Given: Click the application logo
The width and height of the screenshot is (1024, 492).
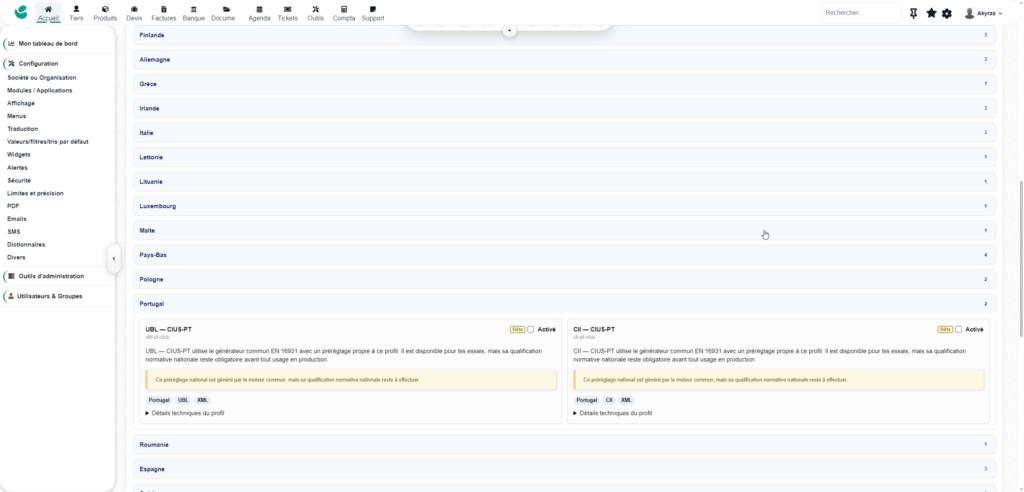Looking at the screenshot, I should point(21,12).
